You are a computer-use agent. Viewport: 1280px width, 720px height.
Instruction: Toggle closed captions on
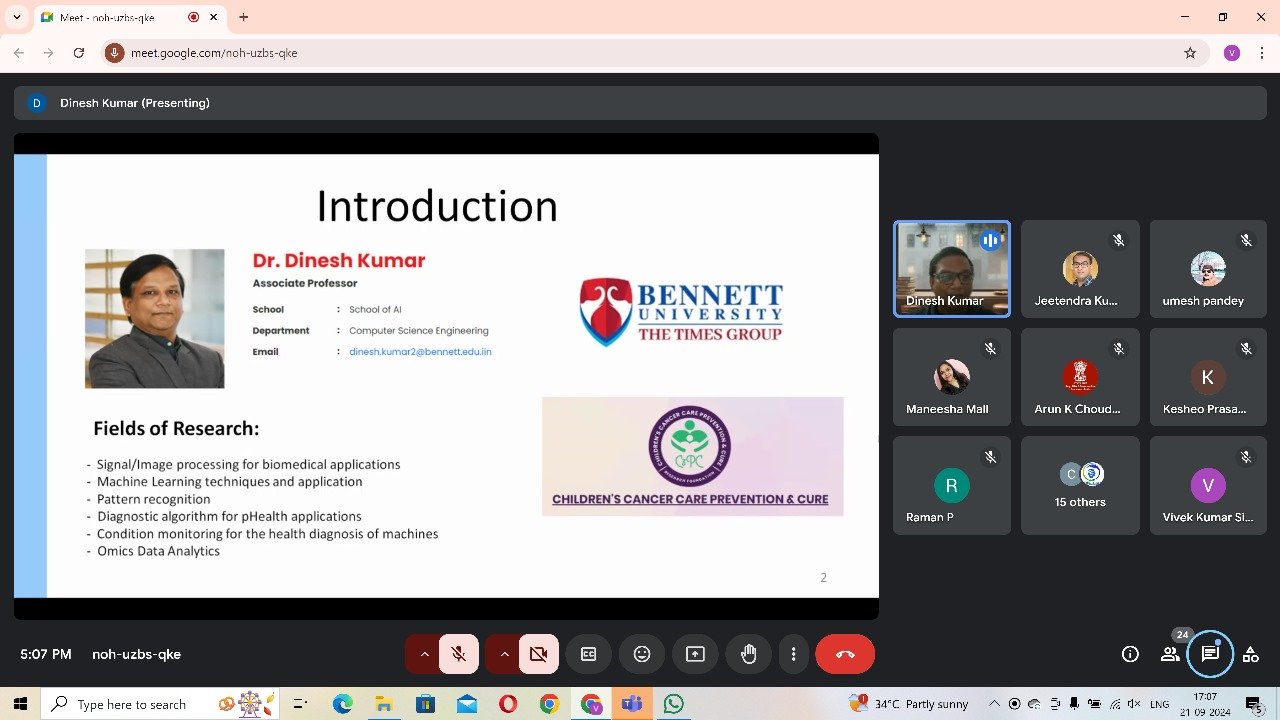coord(588,654)
